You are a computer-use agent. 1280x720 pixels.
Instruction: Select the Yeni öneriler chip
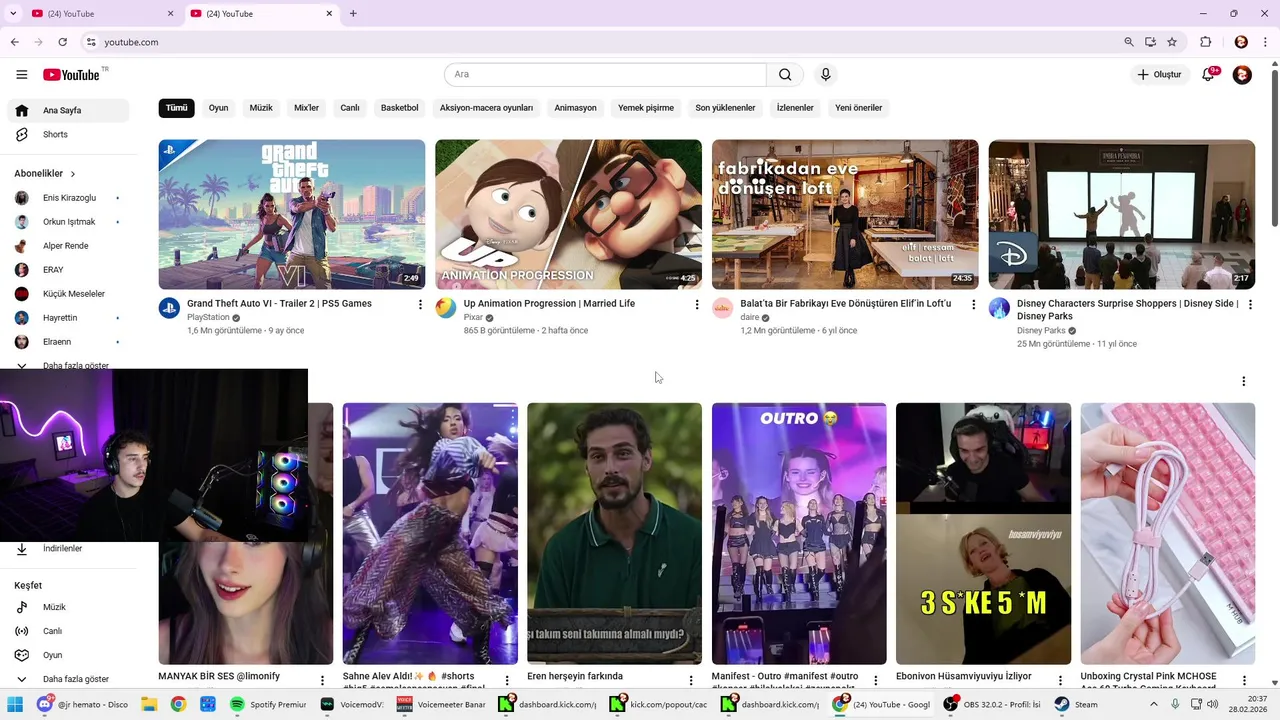[859, 108]
